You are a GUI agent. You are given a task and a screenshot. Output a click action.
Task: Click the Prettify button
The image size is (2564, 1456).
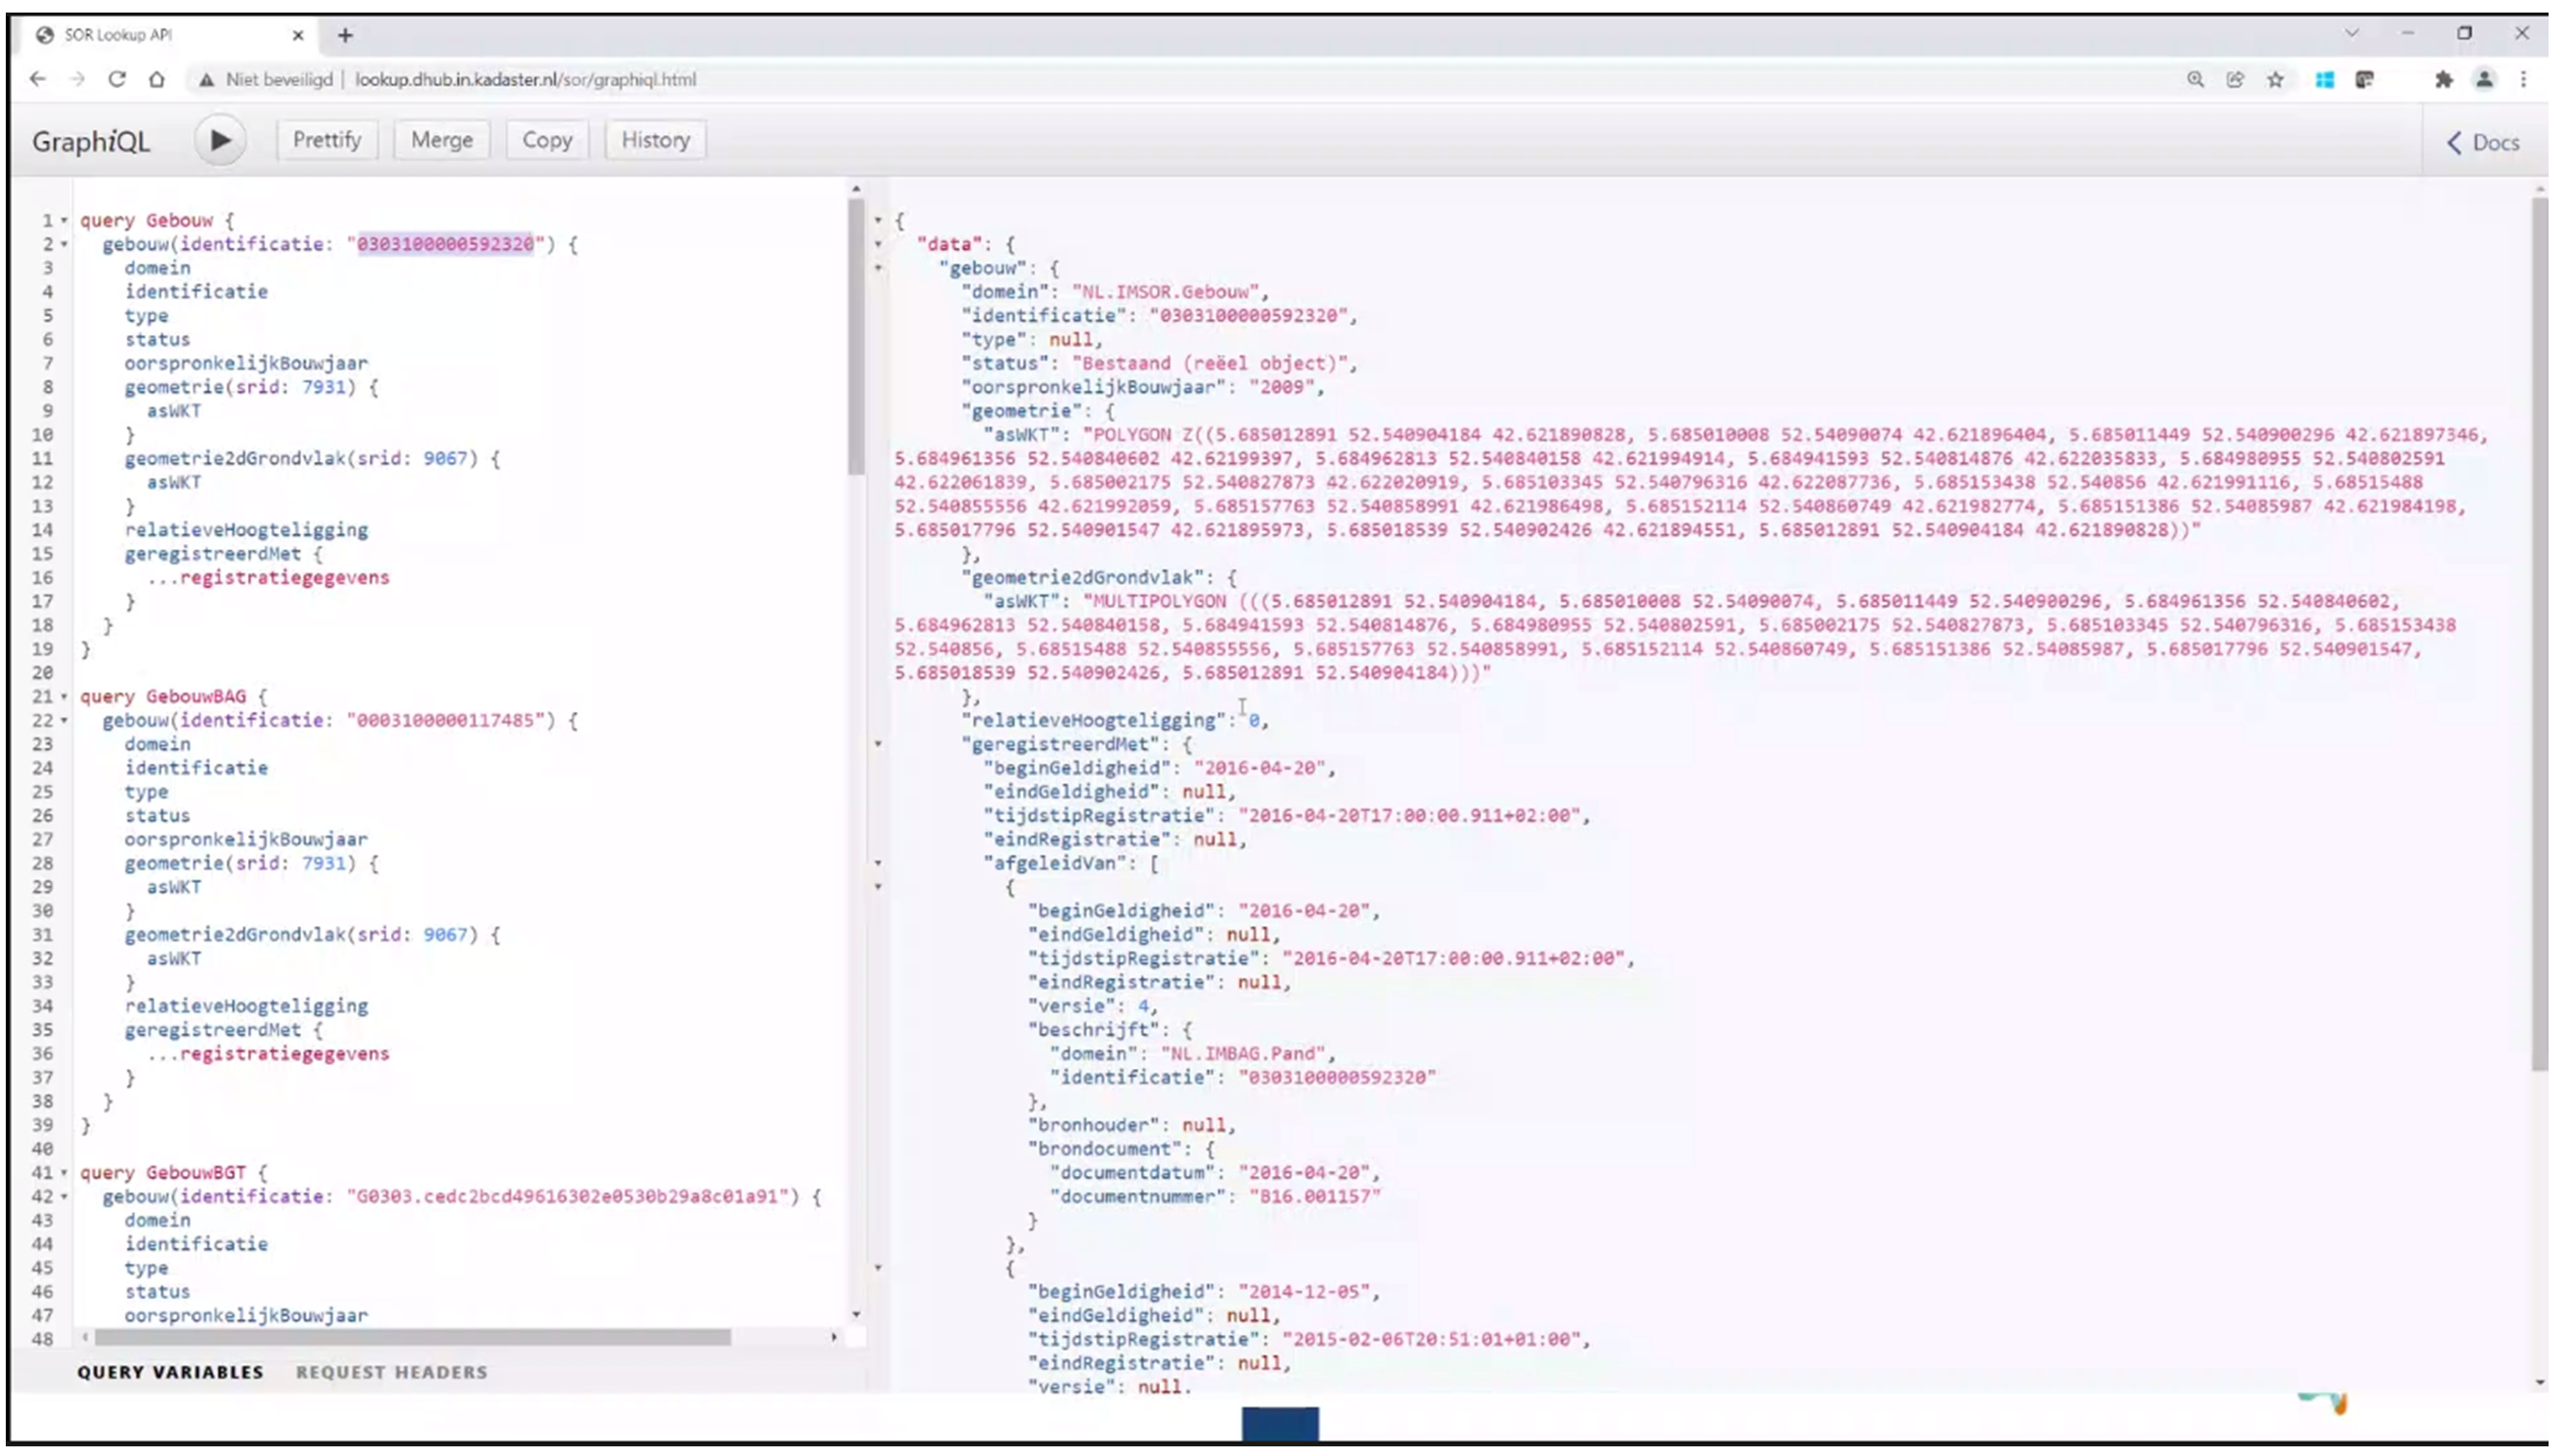(x=327, y=140)
